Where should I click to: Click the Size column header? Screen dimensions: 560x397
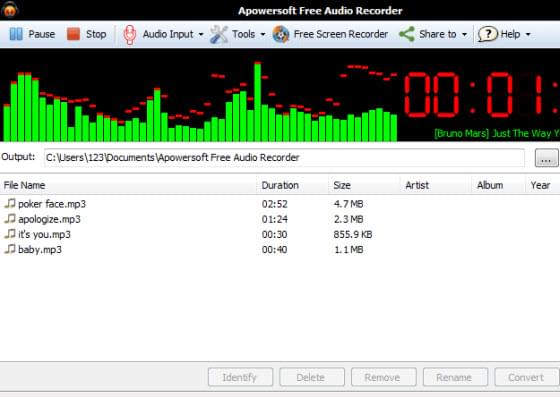pyautogui.click(x=364, y=185)
